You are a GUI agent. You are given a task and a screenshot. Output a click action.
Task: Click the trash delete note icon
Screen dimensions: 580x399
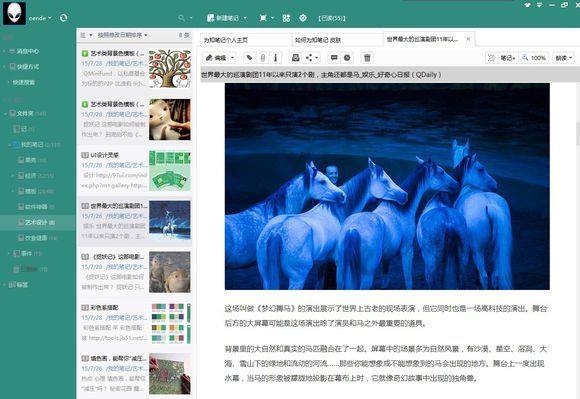[367, 58]
